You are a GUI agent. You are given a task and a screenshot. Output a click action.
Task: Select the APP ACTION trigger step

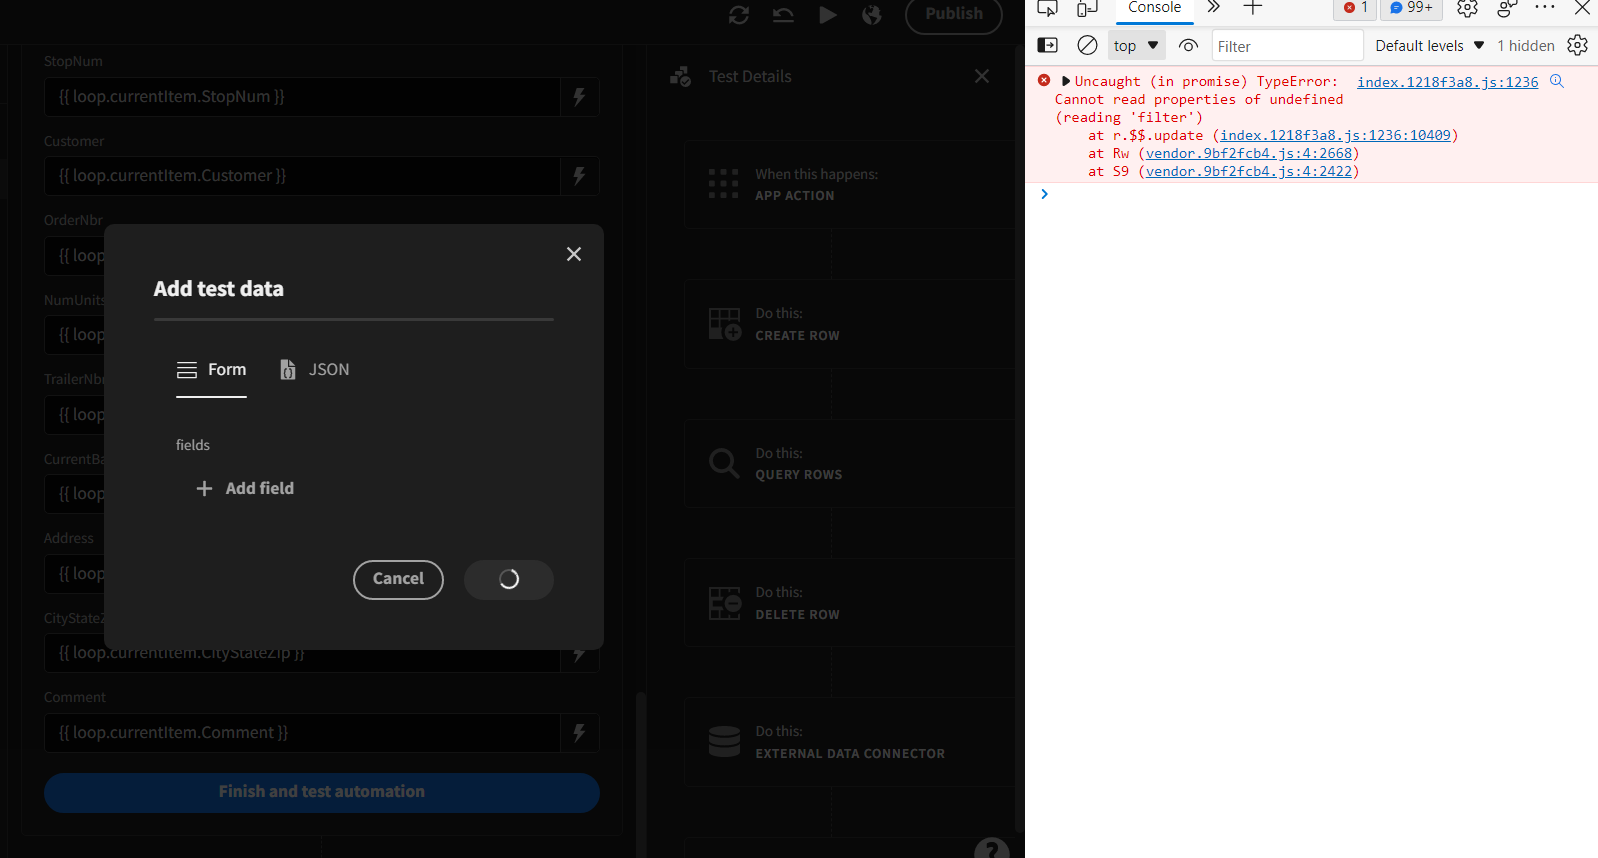point(850,185)
